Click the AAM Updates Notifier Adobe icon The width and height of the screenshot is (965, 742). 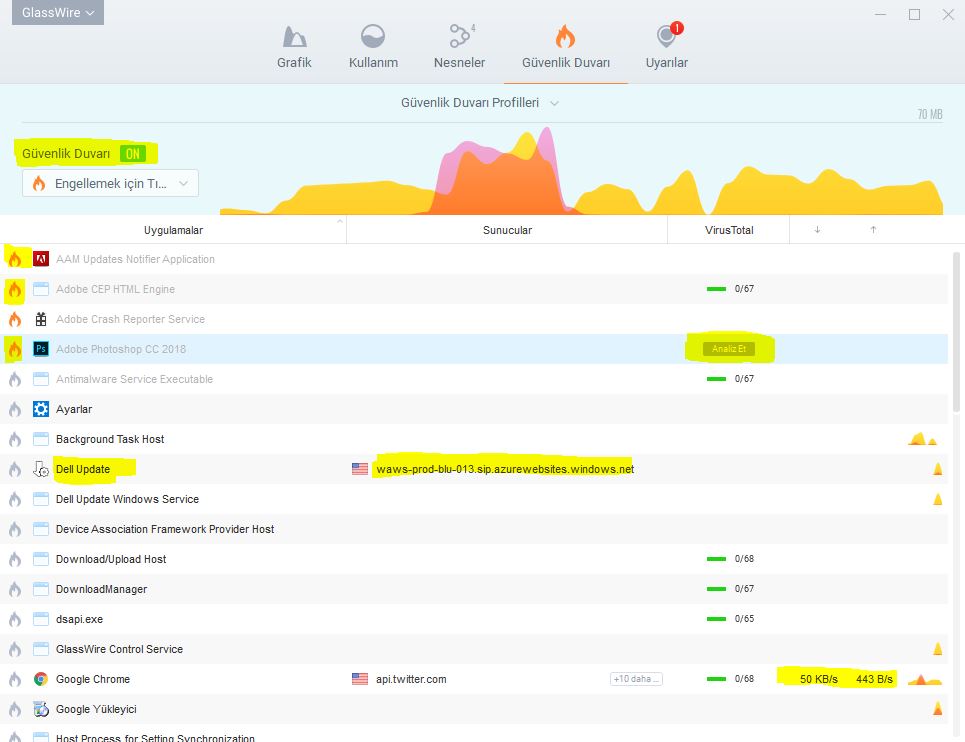41,259
